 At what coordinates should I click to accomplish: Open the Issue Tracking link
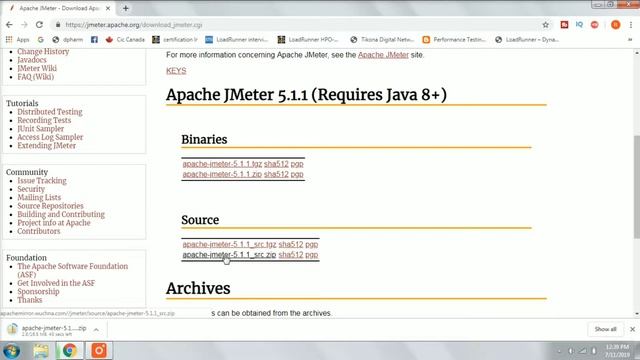click(x=42, y=181)
